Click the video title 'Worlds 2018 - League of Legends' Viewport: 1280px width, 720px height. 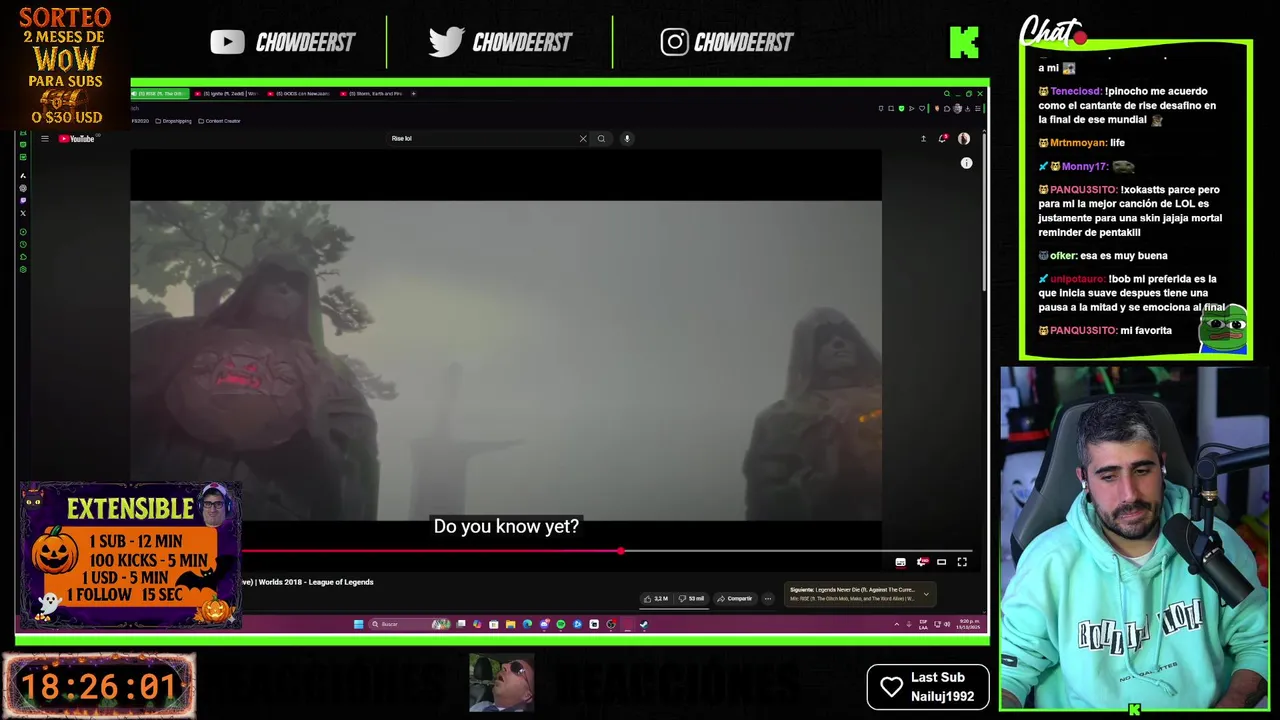316,582
